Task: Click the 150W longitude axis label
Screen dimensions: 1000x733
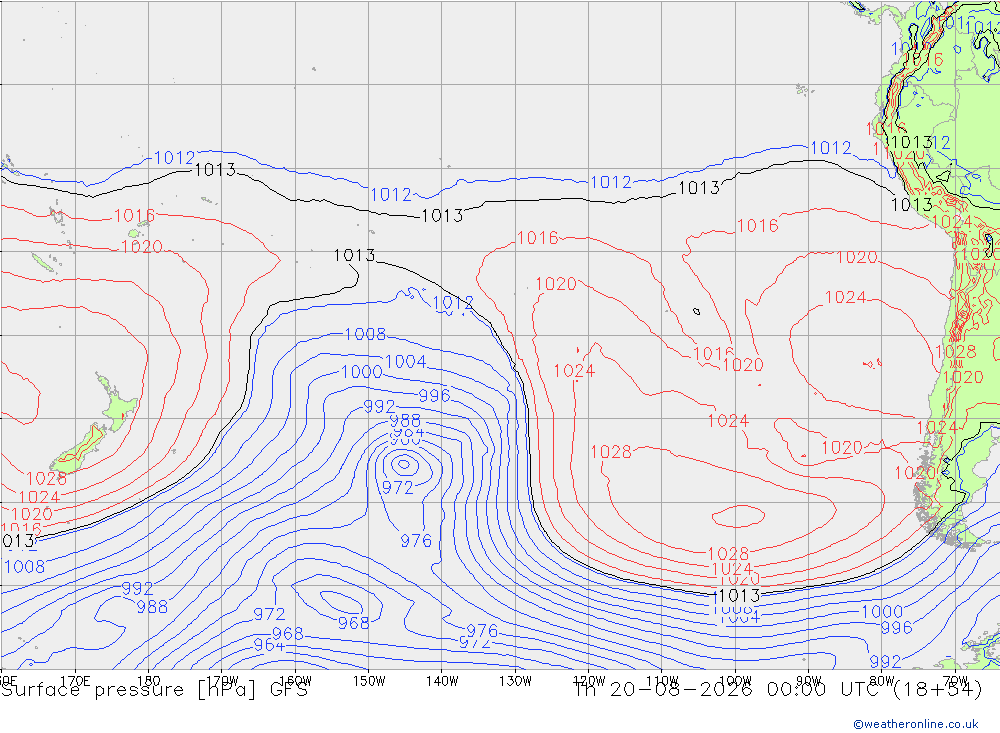Action: (369, 681)
